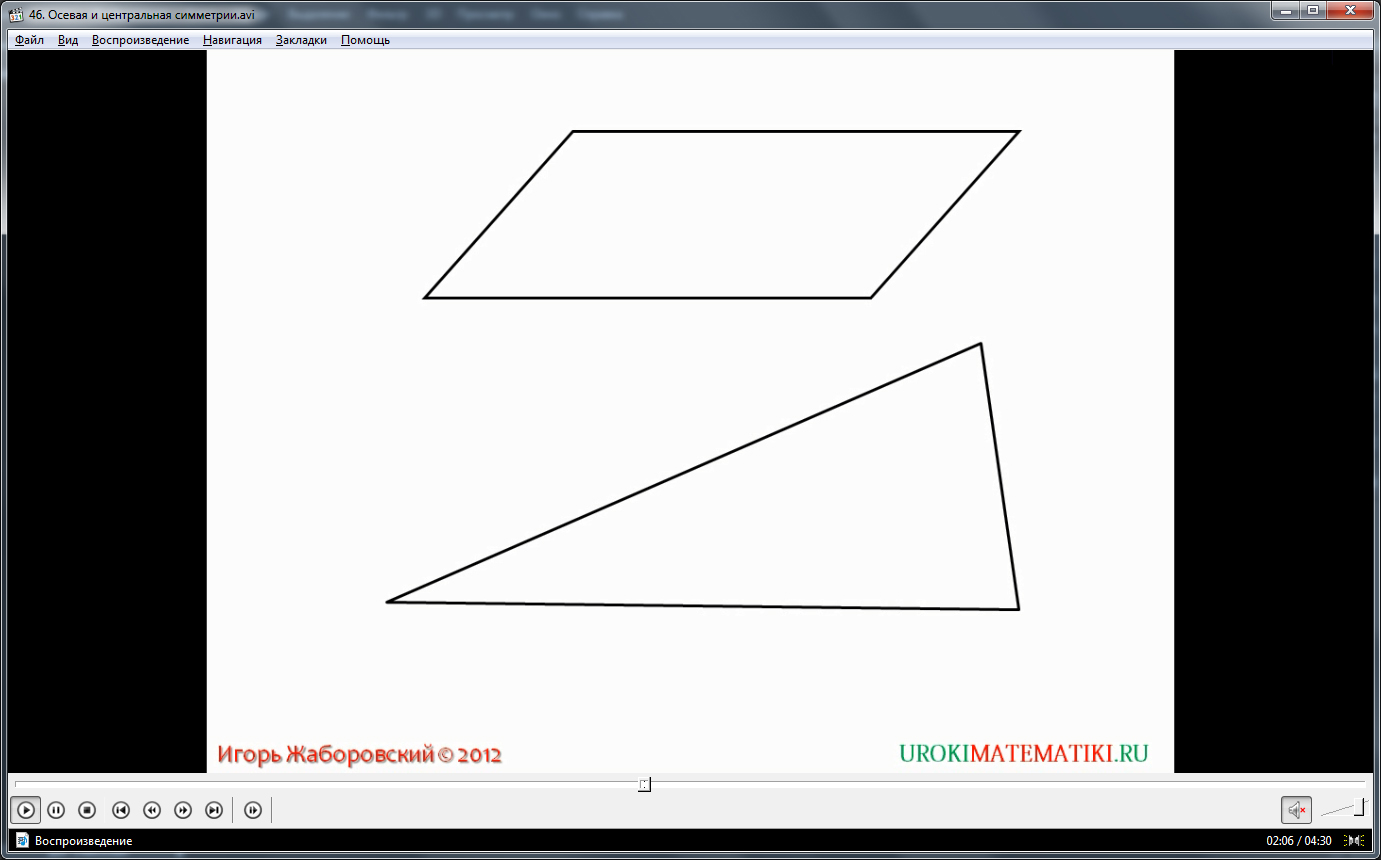The width and height of the screenshot is (1381, 860).
Task: Skip to next file button
Action: pyautogui.click(x=214, y=810)
